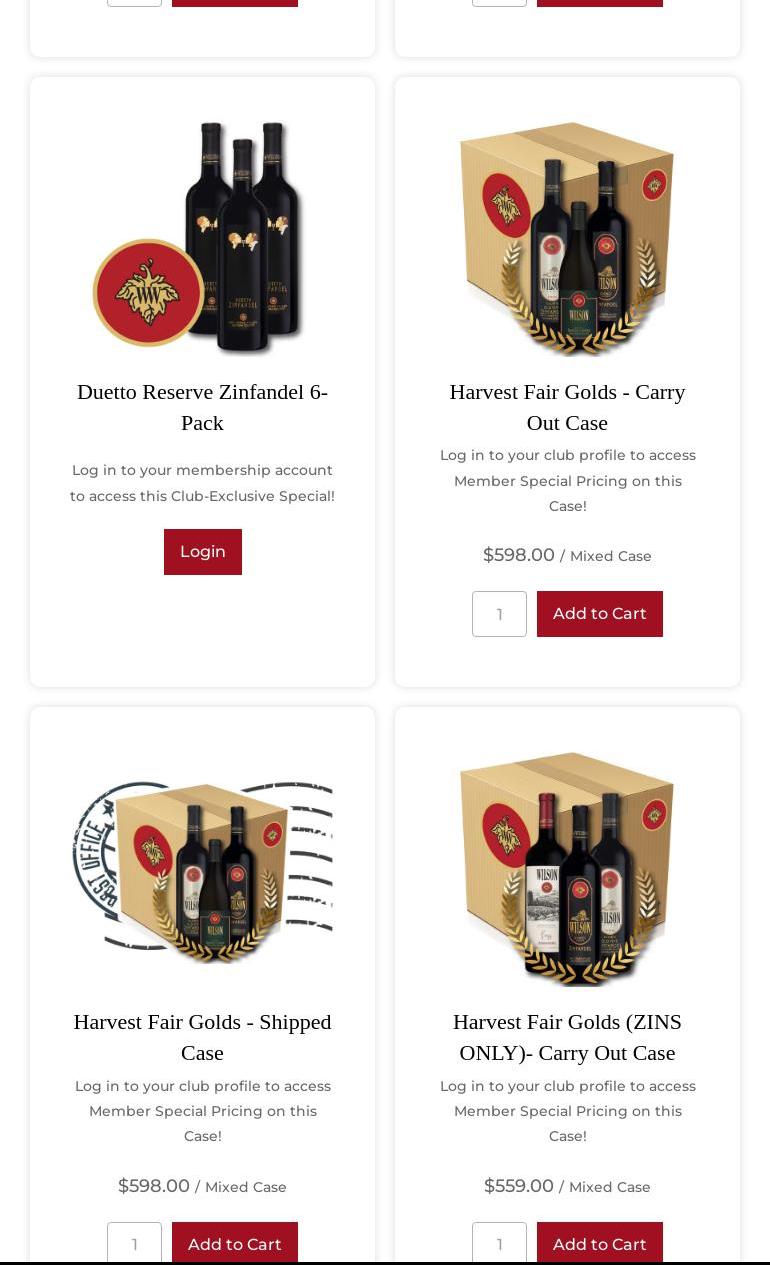The height and width of the screenshot is (1265, 770).
Task: Open Harvest Fair Golds (ZINS ONLY) title link
Action: [567, 1037]
